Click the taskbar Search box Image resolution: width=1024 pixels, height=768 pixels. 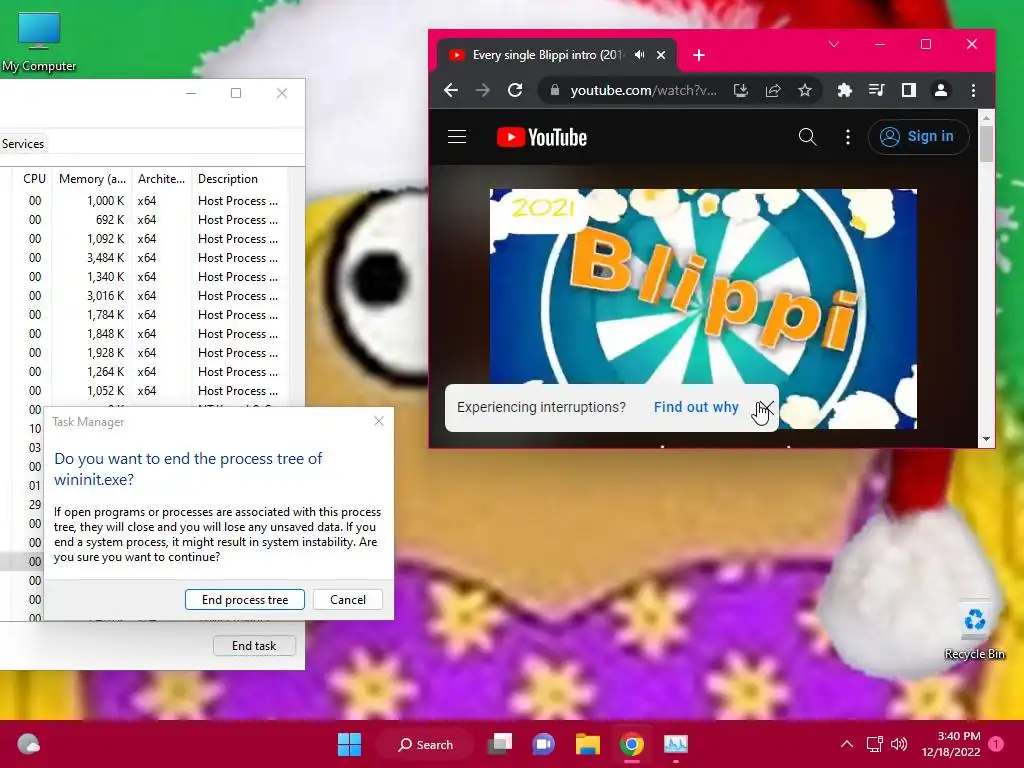(425, 744)
